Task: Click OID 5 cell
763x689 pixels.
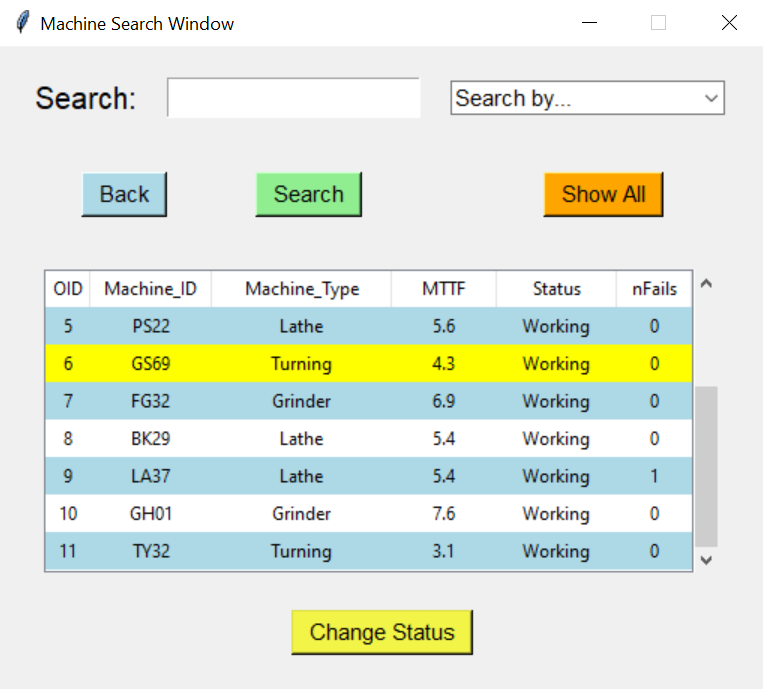Action: pyautogui.click(x=68, y=326)
